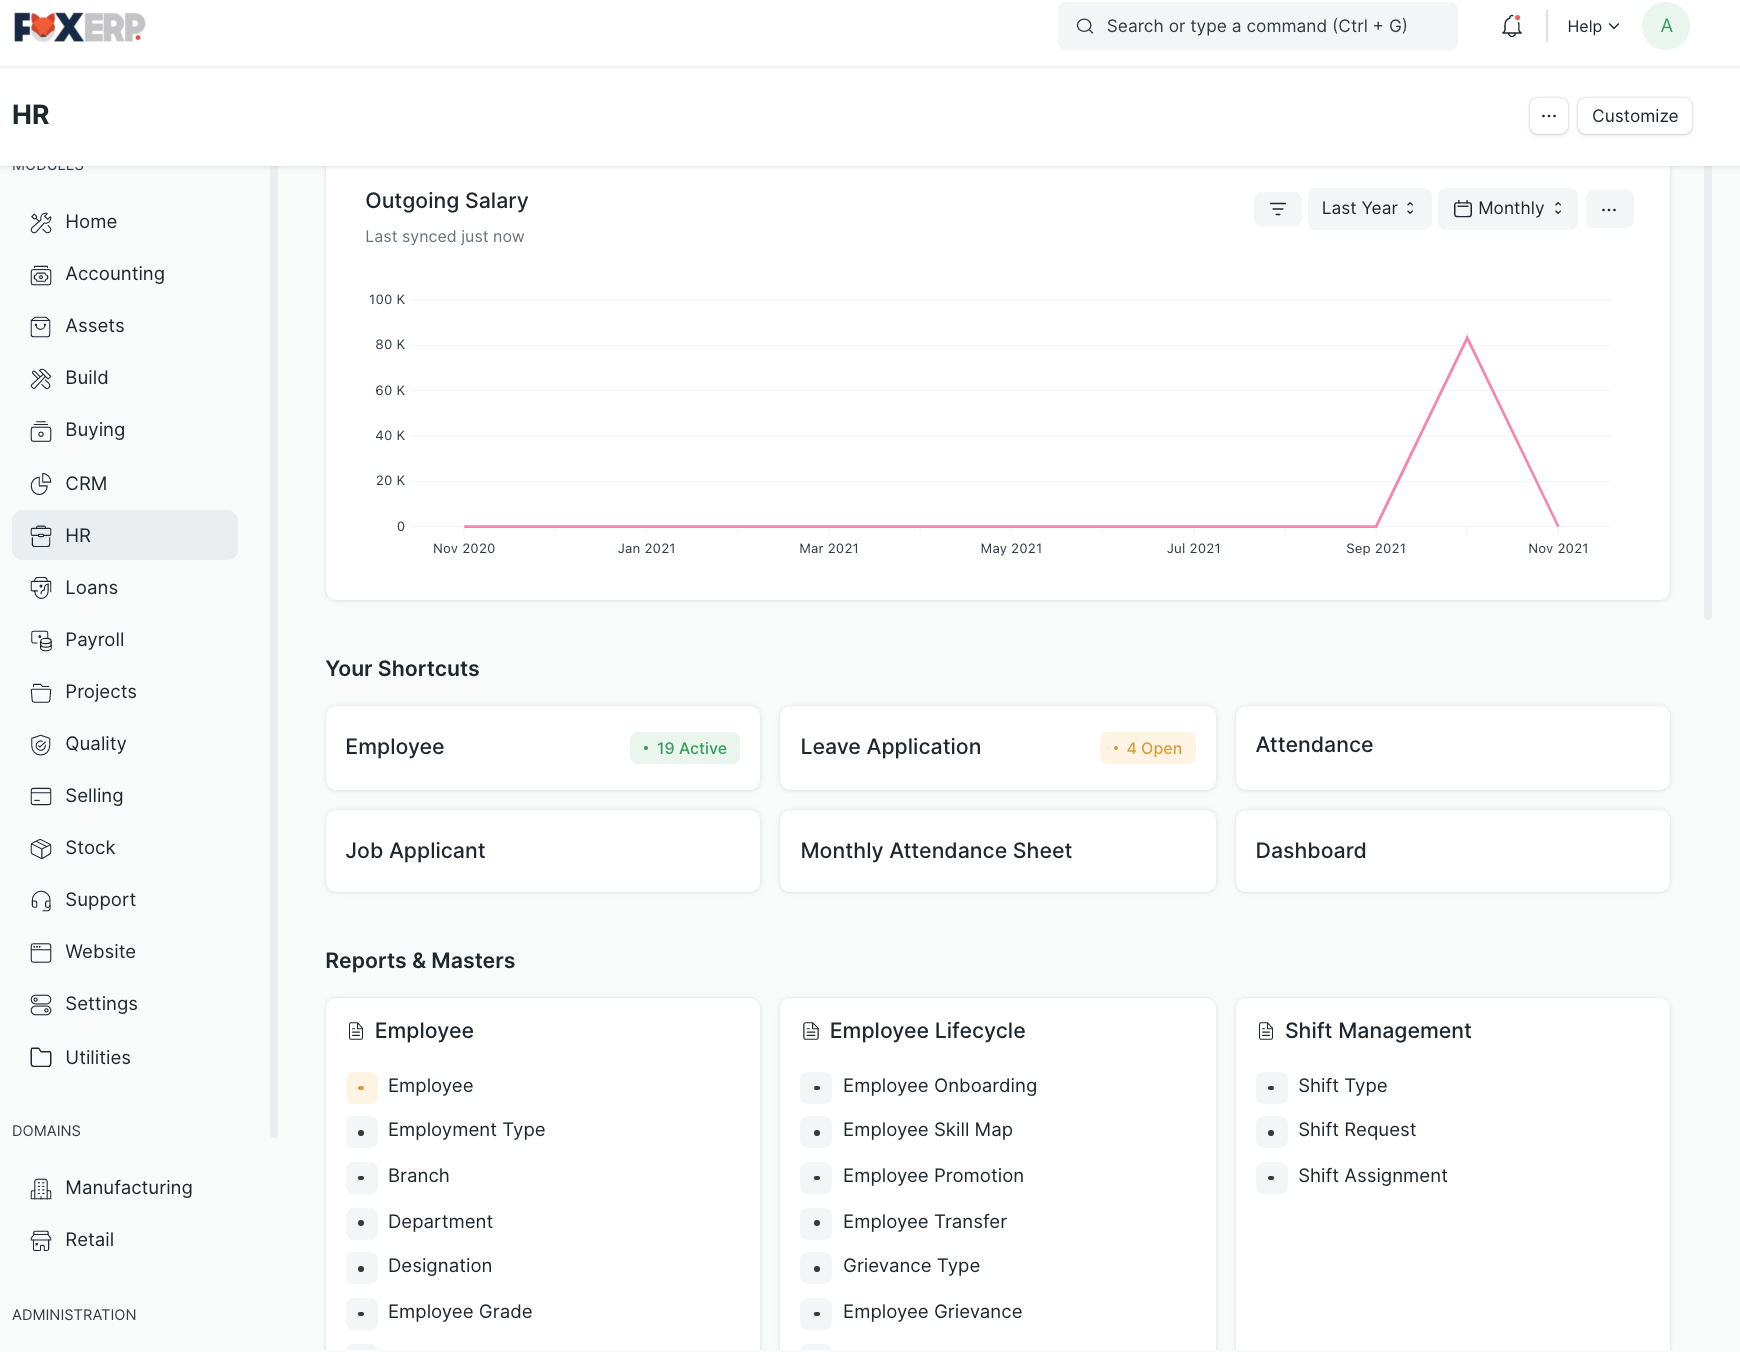Click the Payroll sidebar icon
The image size is (1740, 1352).
41,640
